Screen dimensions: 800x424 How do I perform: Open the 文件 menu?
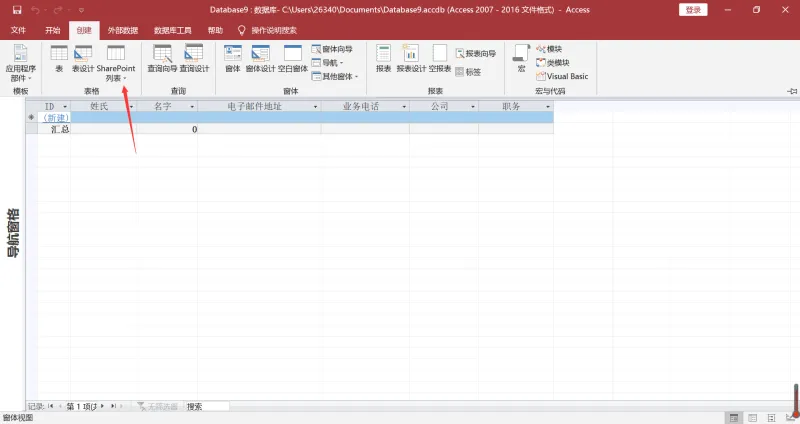(x=18, y=30)
